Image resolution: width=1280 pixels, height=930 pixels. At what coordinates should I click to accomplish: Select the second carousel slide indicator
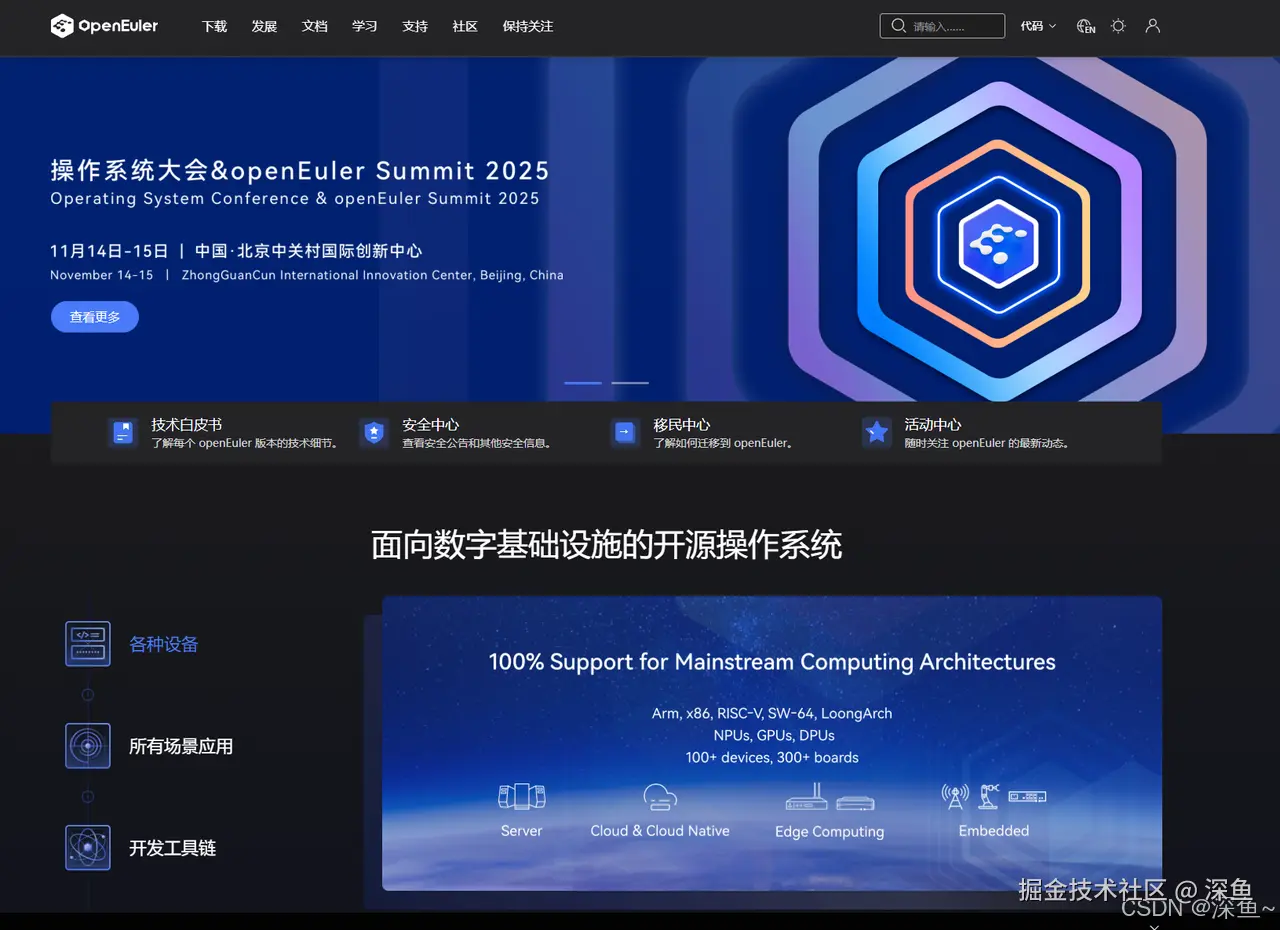[x=630, y=383]
